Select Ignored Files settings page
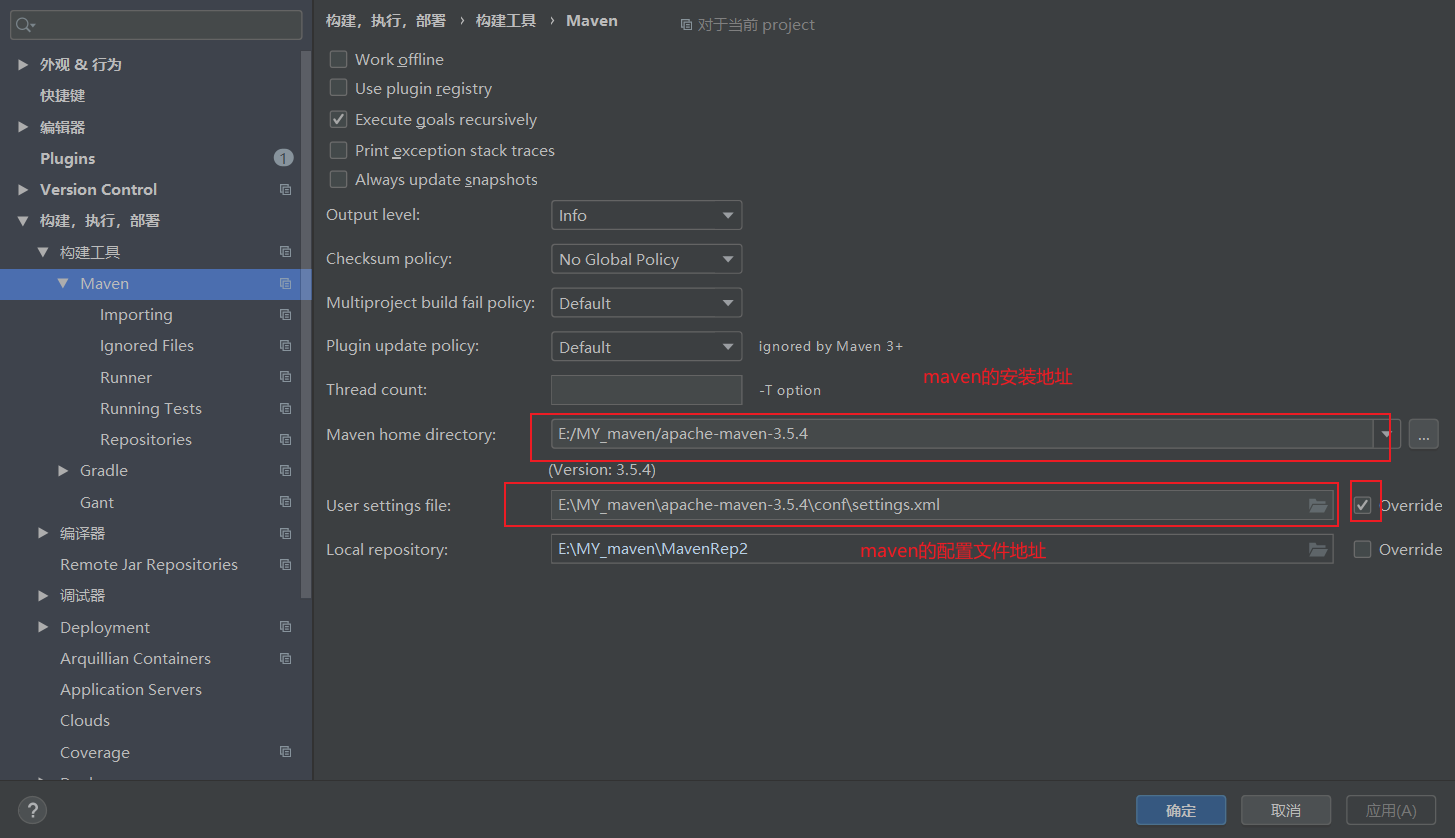Viewport: 1455px width, 838px height. (147, 346)
